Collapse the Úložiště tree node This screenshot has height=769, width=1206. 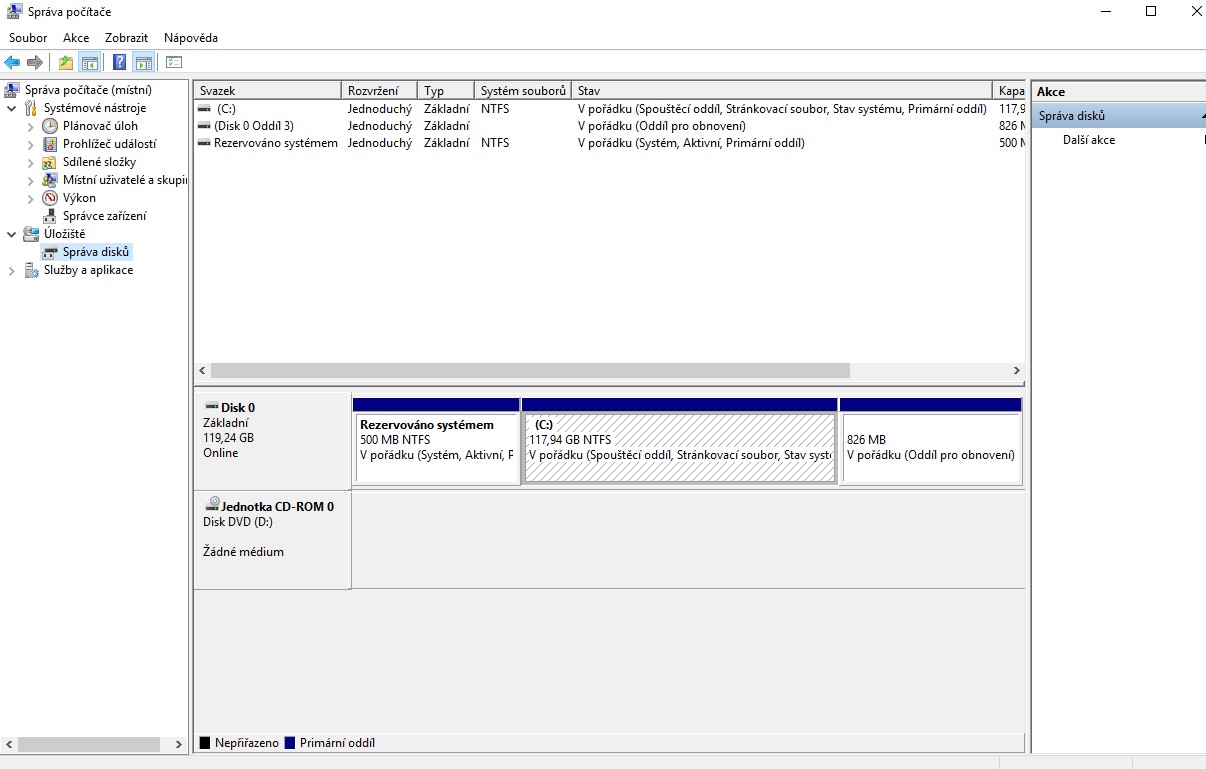tap(12, 234)
